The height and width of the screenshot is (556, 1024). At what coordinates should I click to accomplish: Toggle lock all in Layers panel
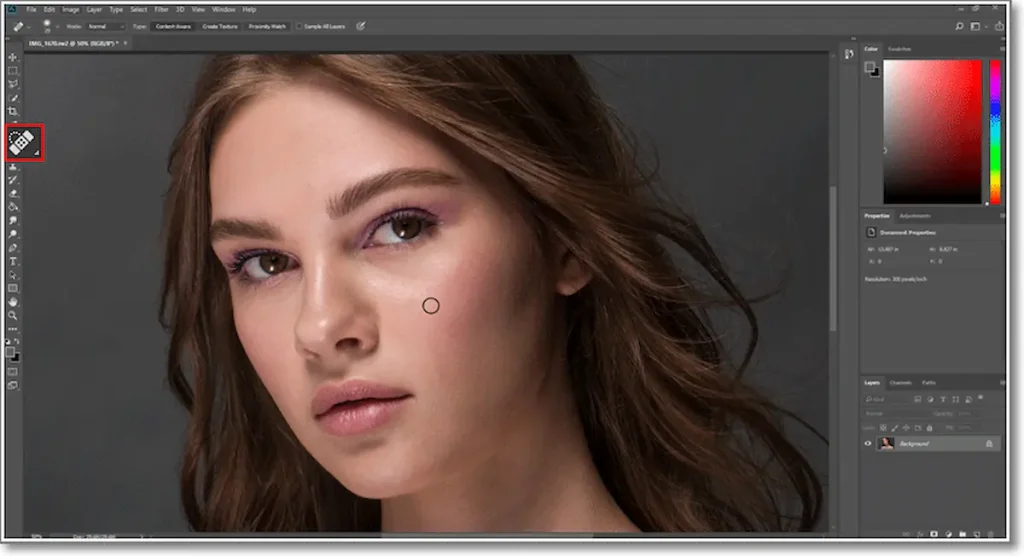(929, 428)
